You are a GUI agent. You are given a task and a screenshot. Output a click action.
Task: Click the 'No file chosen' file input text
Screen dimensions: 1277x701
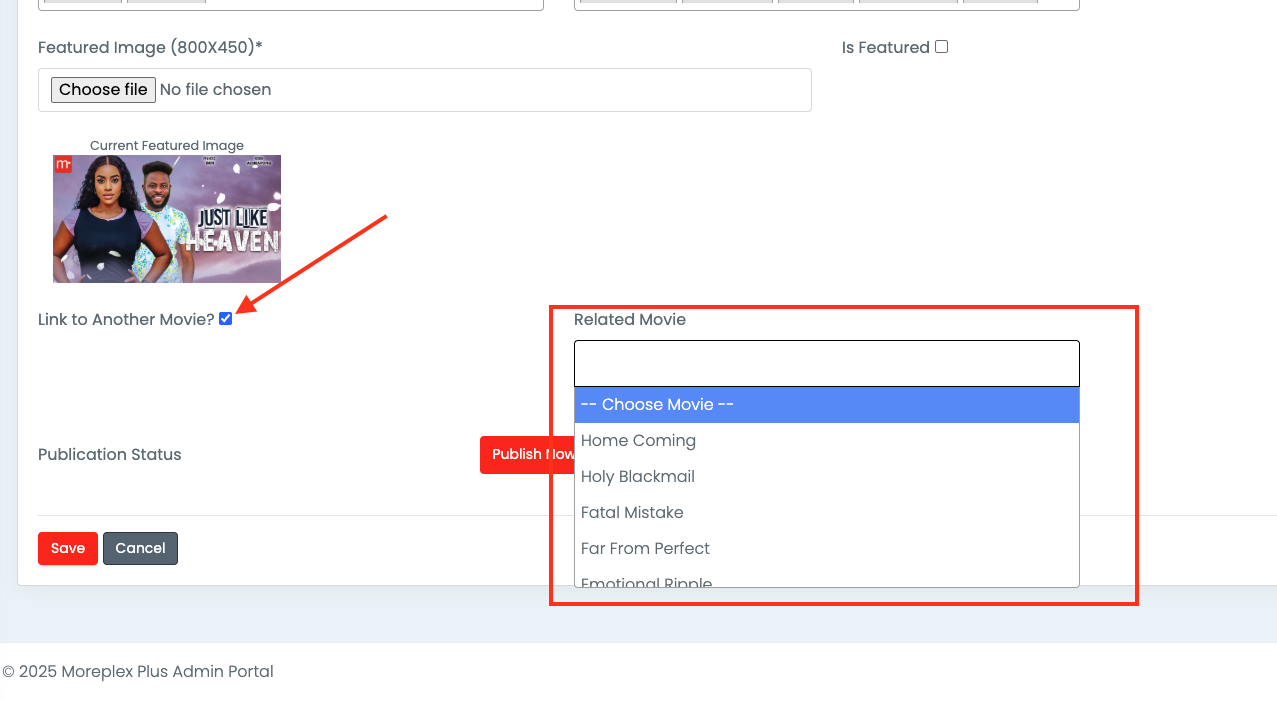point(215,90)
